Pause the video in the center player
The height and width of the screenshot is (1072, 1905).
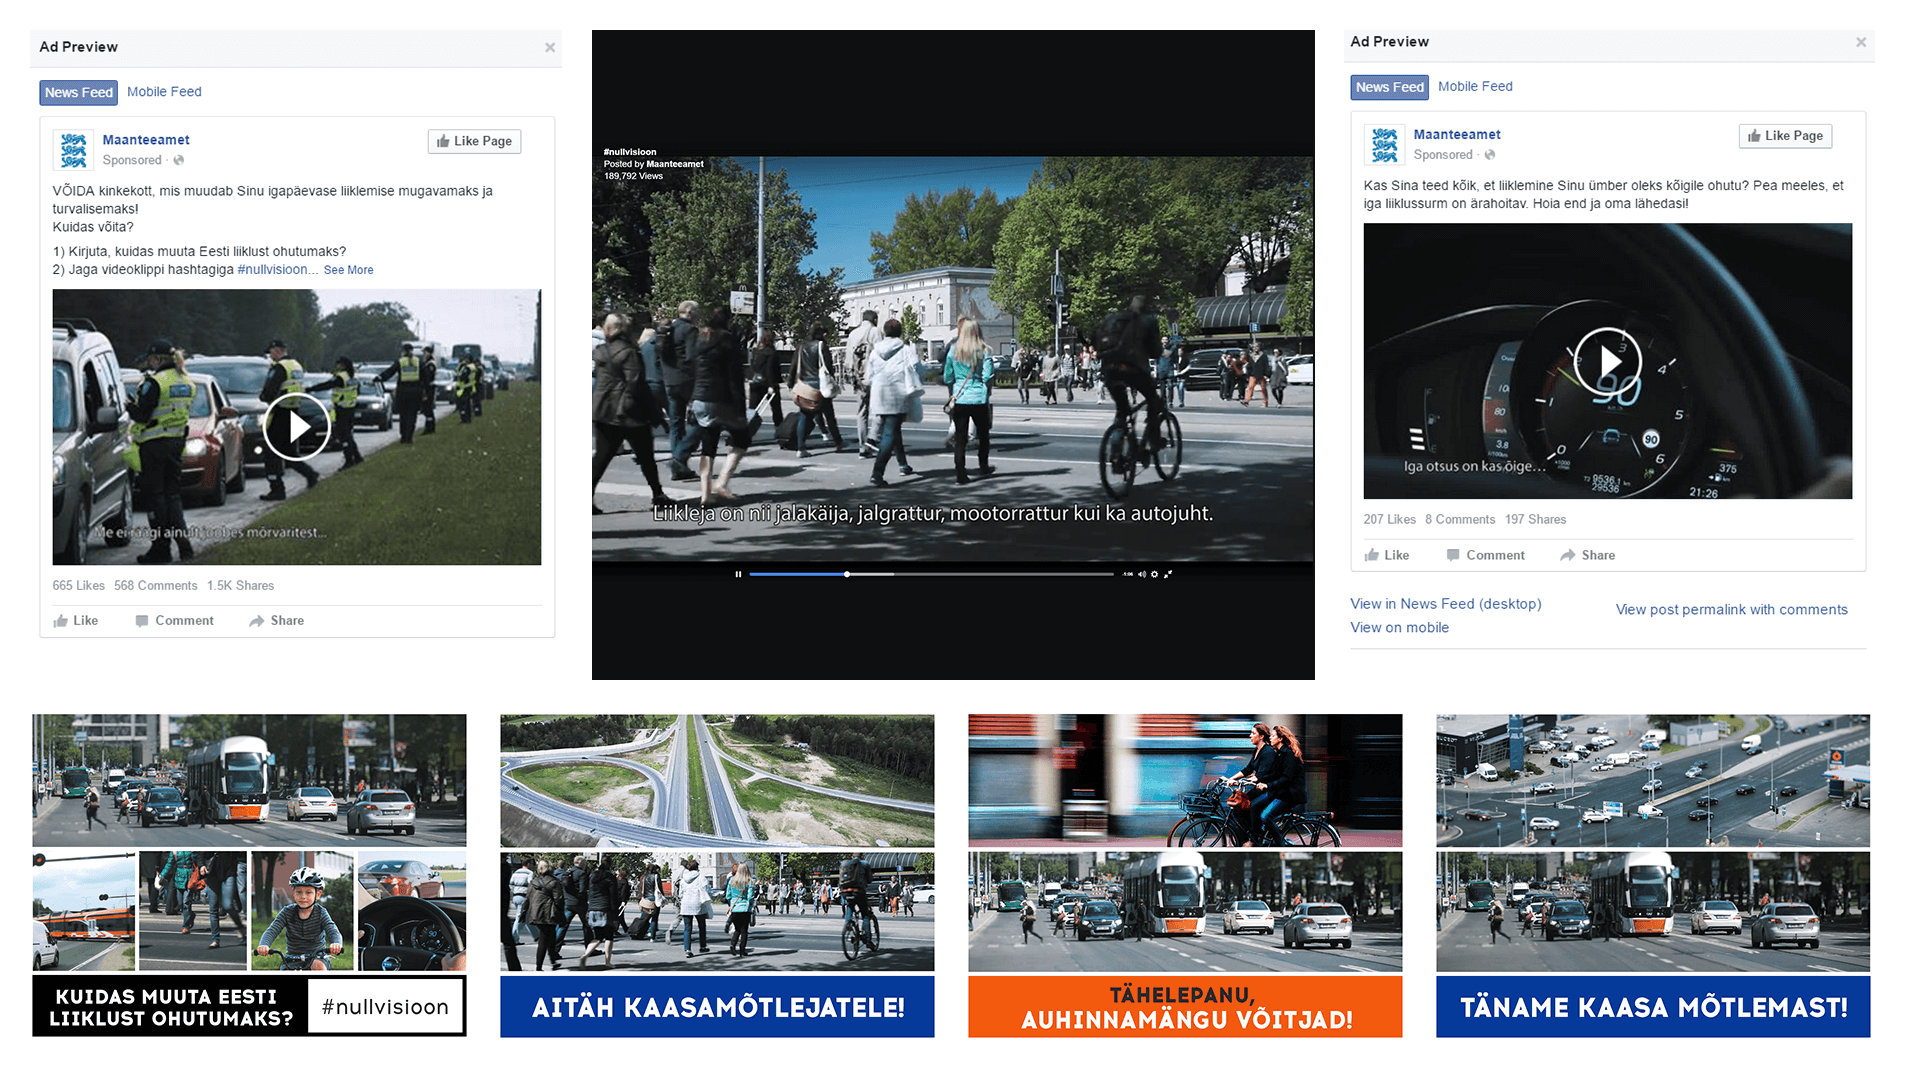[738, 574]
